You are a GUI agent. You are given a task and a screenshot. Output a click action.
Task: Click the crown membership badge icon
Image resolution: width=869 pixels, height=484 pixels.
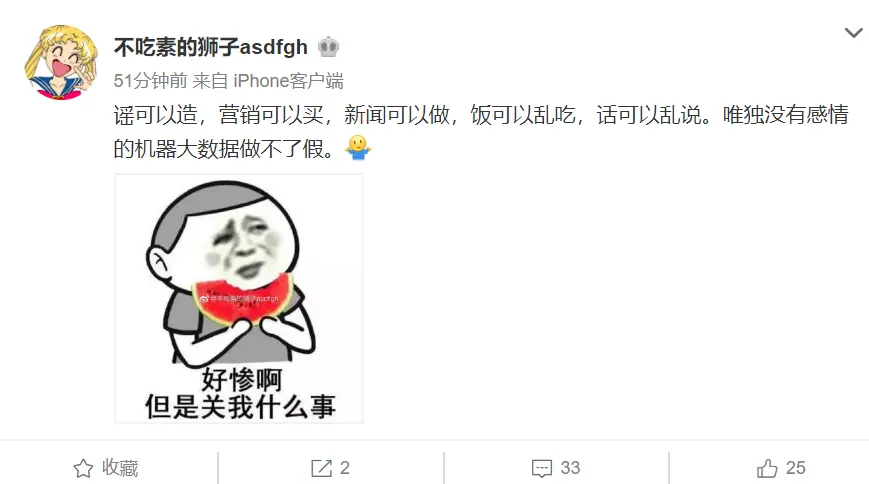(x=328, y=47)
